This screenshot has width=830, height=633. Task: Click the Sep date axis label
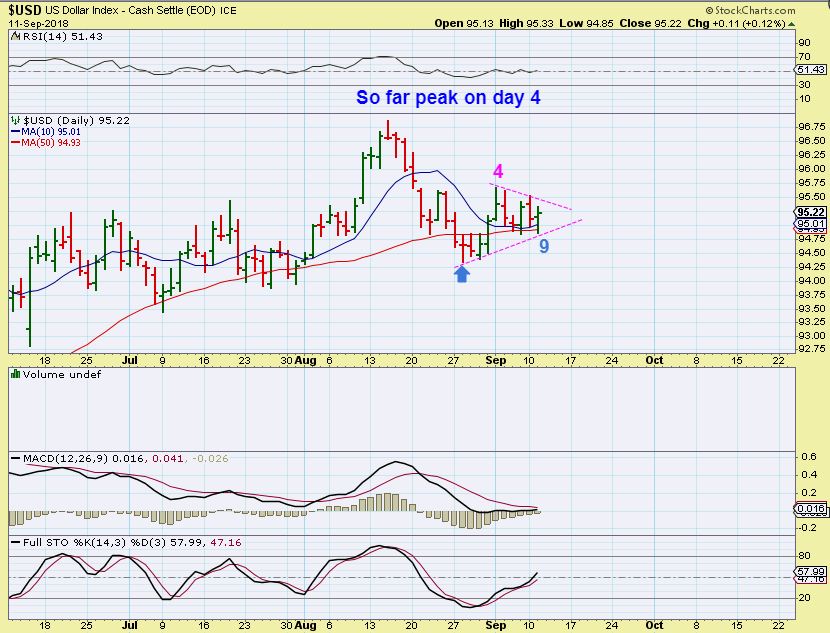[495, 360]
